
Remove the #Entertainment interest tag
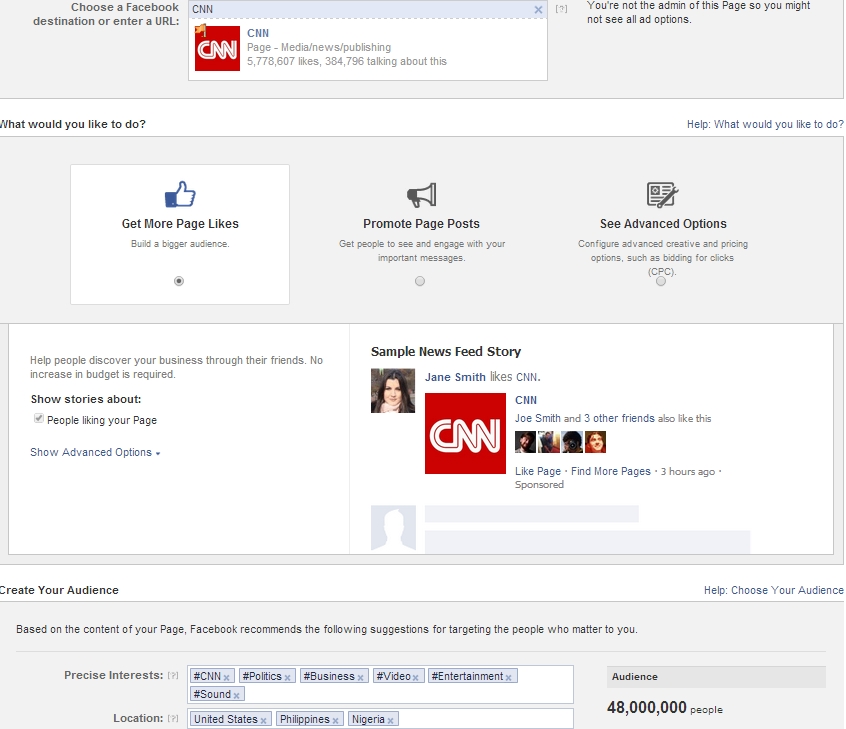(x=508, y=677)
